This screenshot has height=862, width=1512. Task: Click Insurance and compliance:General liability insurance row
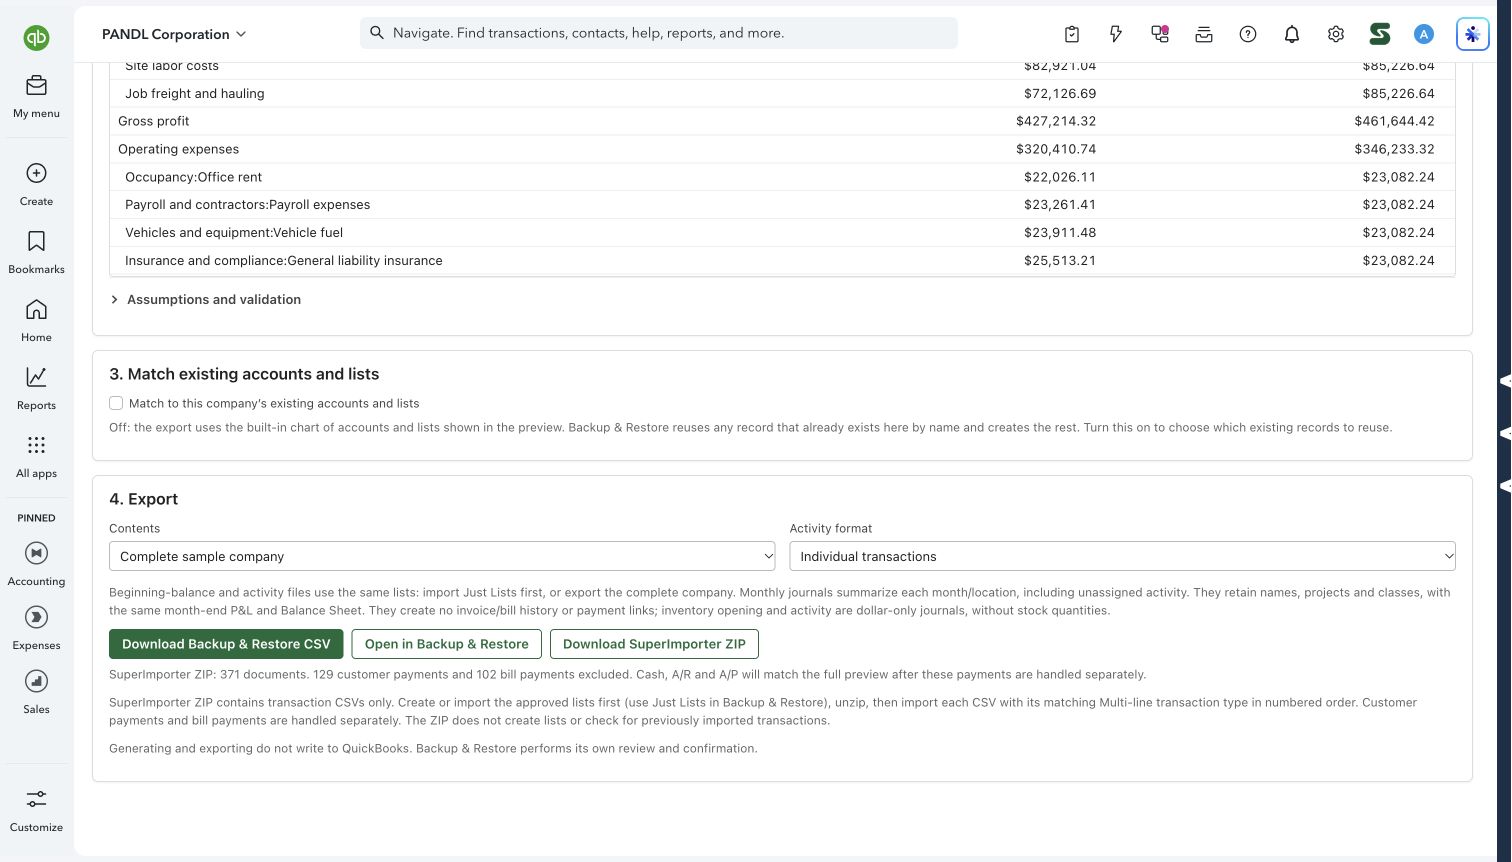782,261
